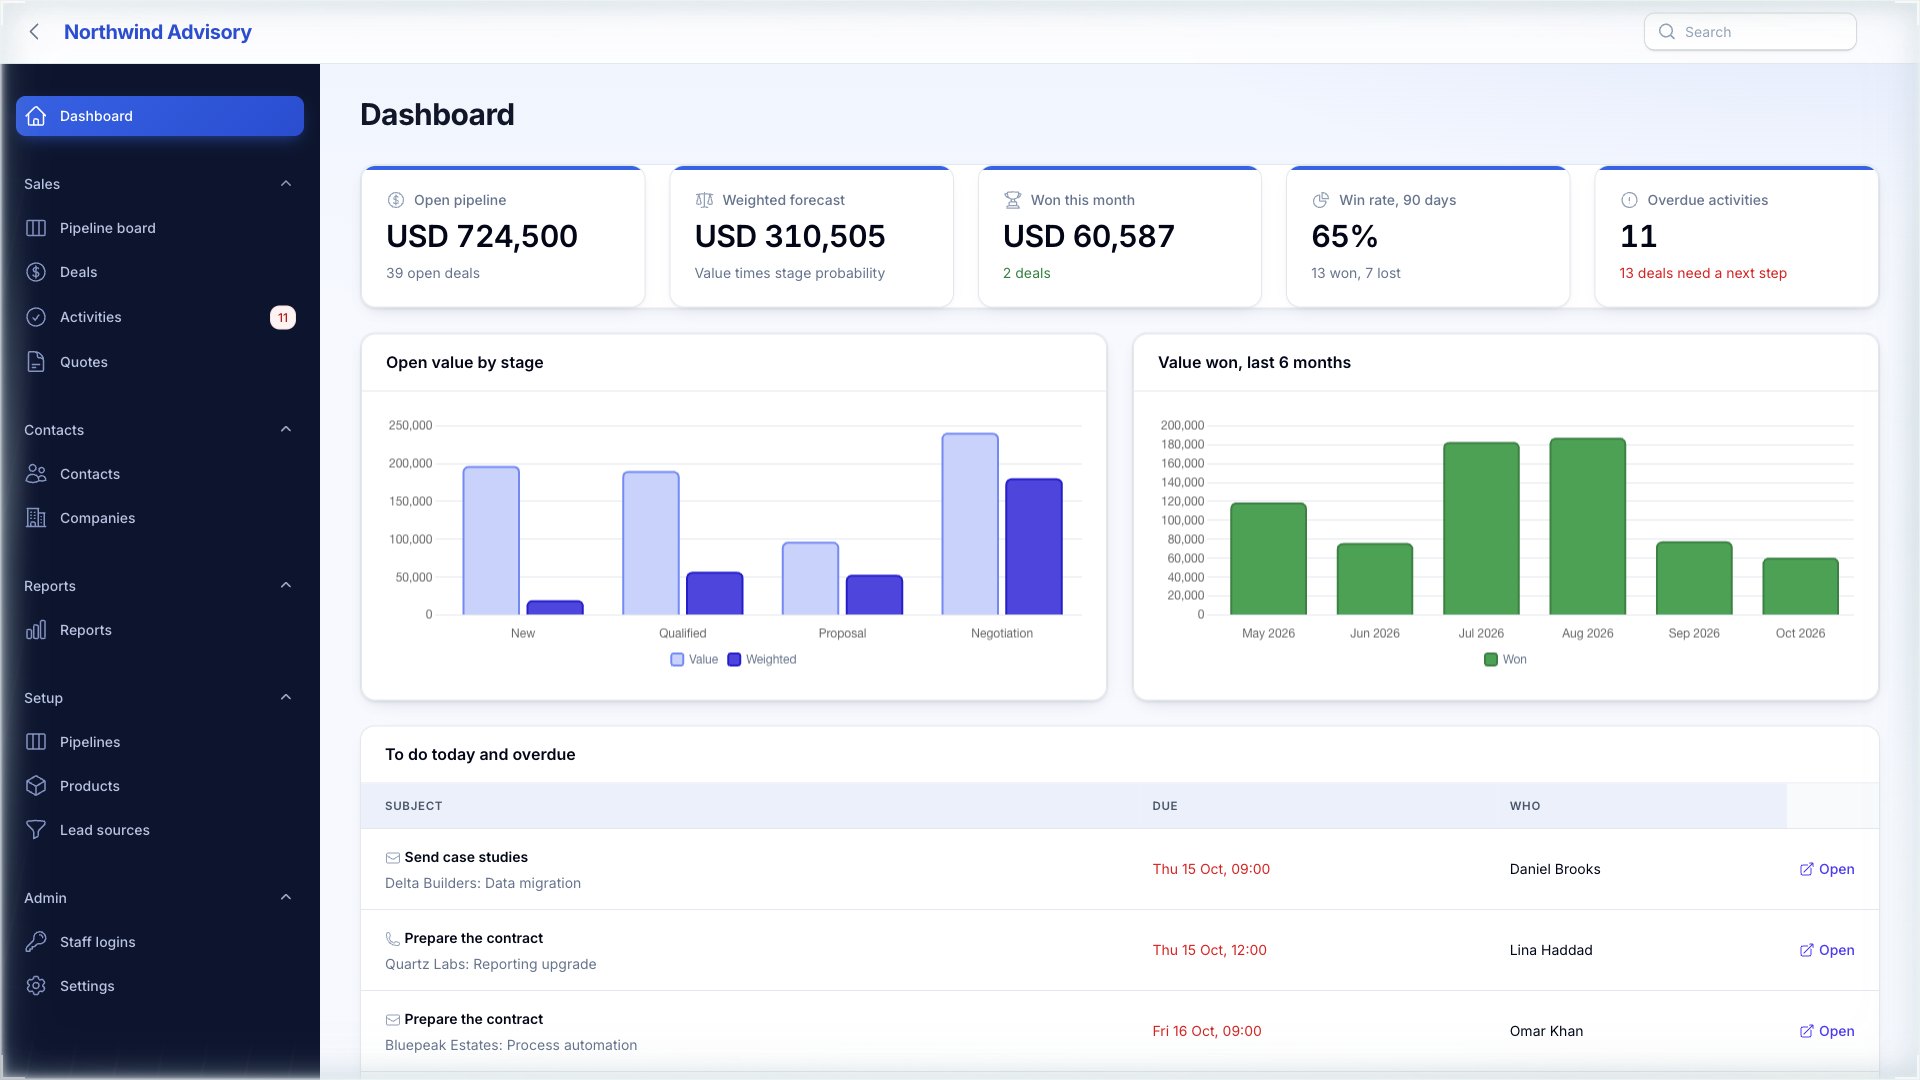1920x1080 pixels.
Task: Click the Quotes document icon
Action: click(x=36, y=362)
